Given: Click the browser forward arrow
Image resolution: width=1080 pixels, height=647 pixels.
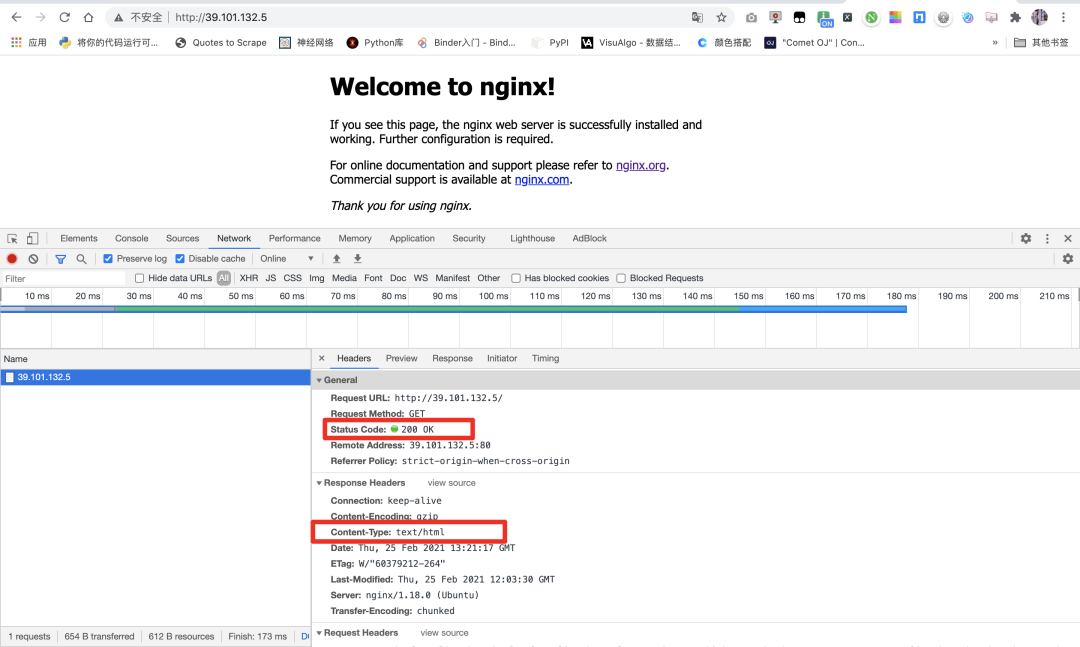Looking at the screenshot, I should pyautogui.click(x=40, y=17).
